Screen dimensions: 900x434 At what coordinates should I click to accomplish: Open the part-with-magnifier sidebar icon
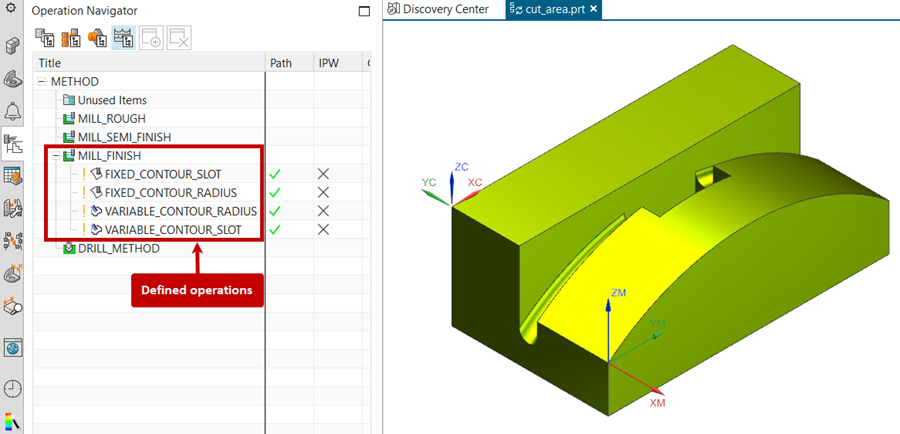(x=12, y=306)
